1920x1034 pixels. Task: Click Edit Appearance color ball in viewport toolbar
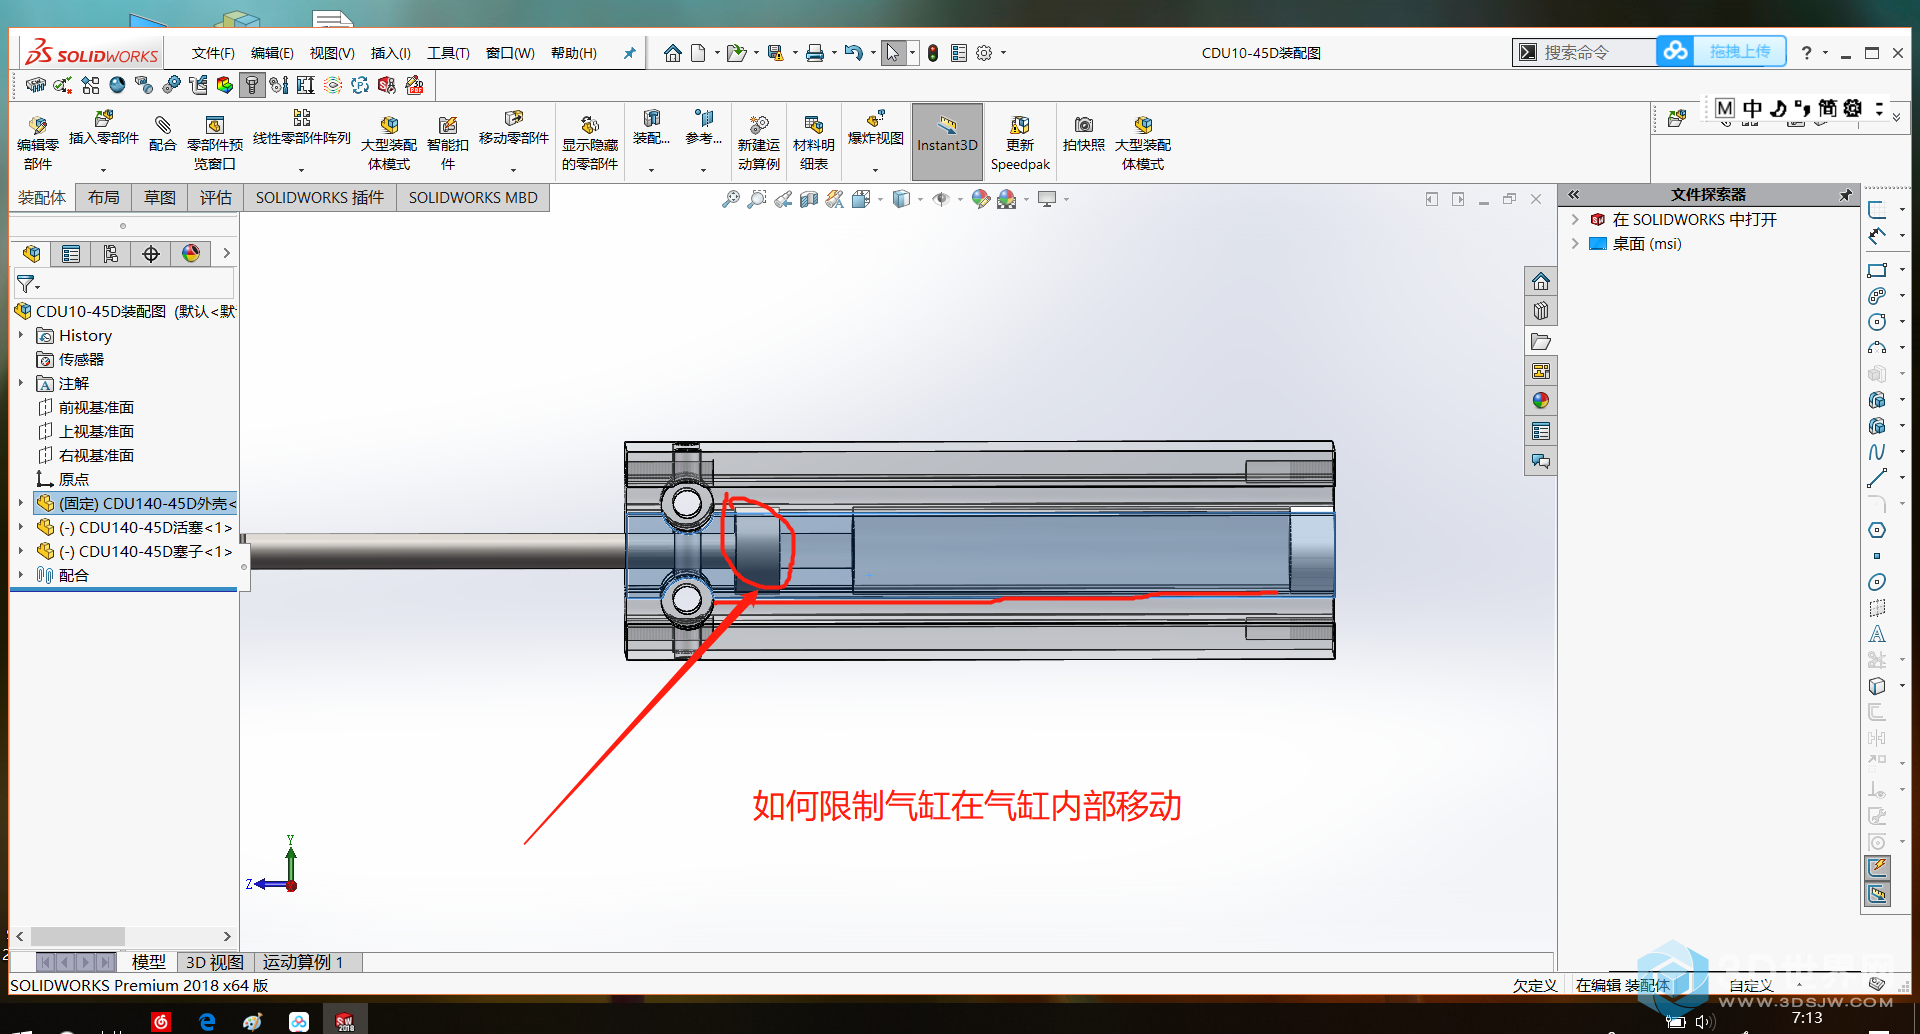click(x=981, y=199)
